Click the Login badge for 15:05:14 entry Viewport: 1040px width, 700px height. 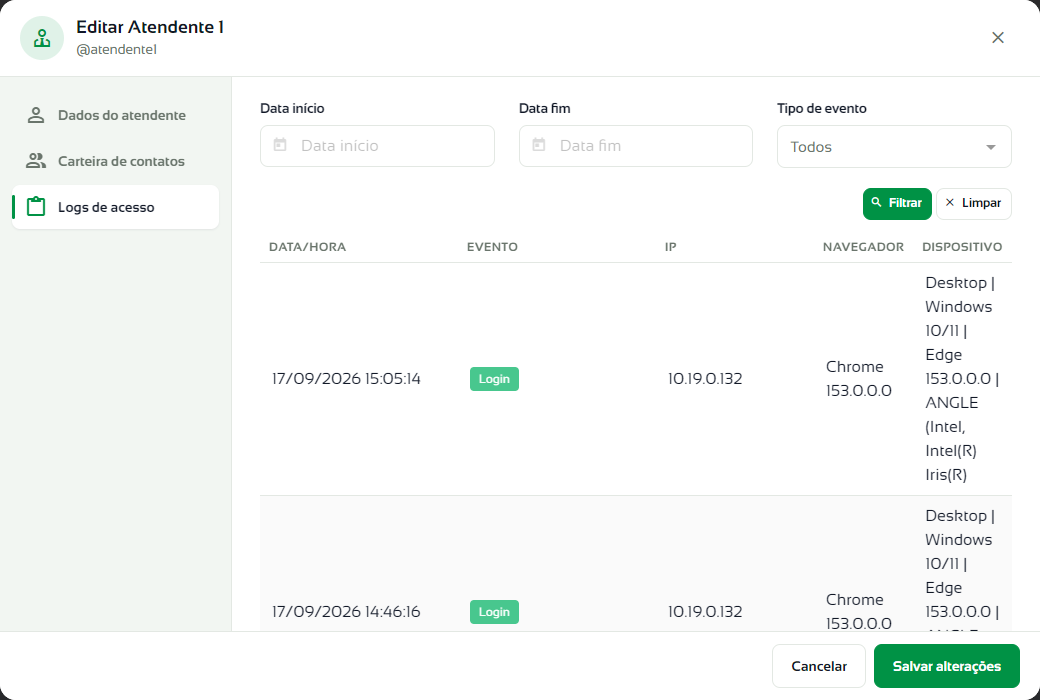pyautogui.click(x=494, y=379)
